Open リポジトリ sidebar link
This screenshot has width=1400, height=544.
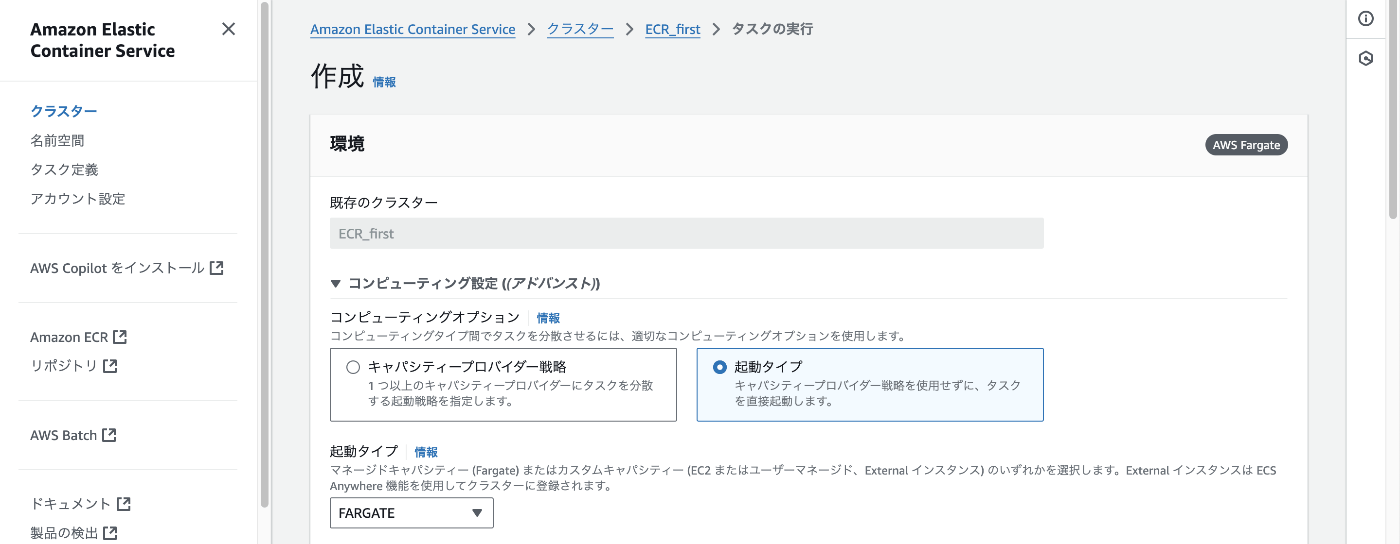(x=74, y=366)
